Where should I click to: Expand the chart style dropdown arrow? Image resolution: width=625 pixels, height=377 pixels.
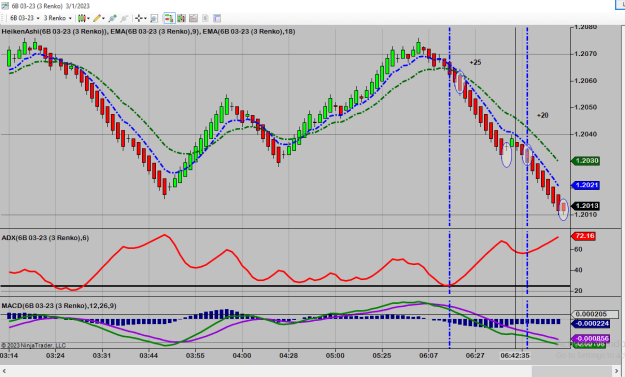[88, 18]
